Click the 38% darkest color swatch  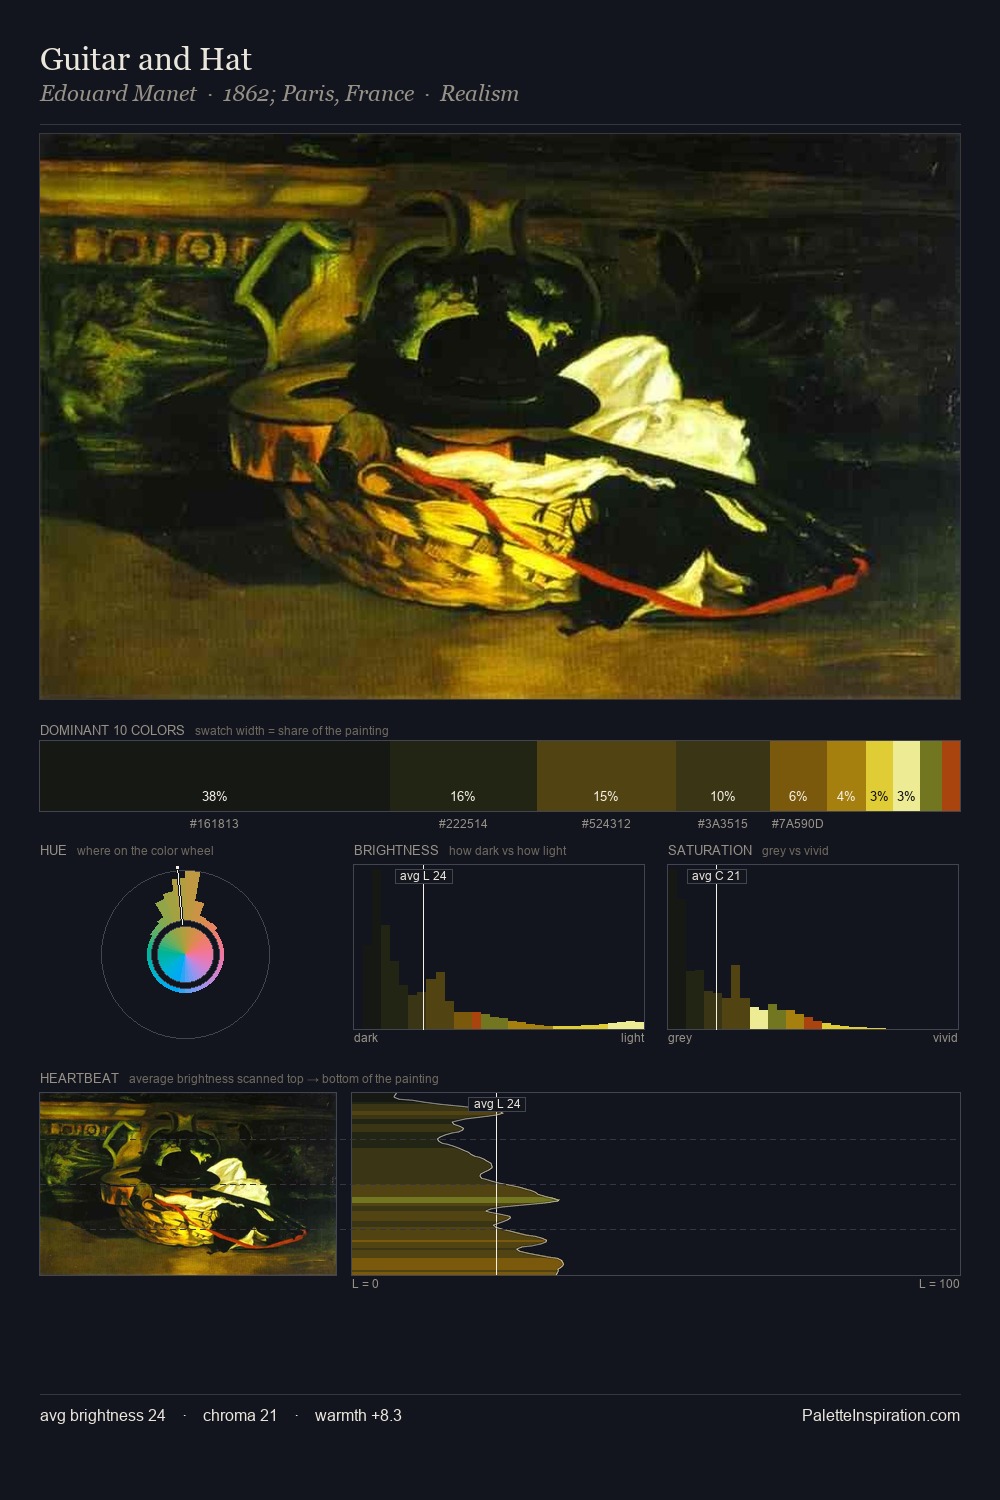(x=215, y=776)
